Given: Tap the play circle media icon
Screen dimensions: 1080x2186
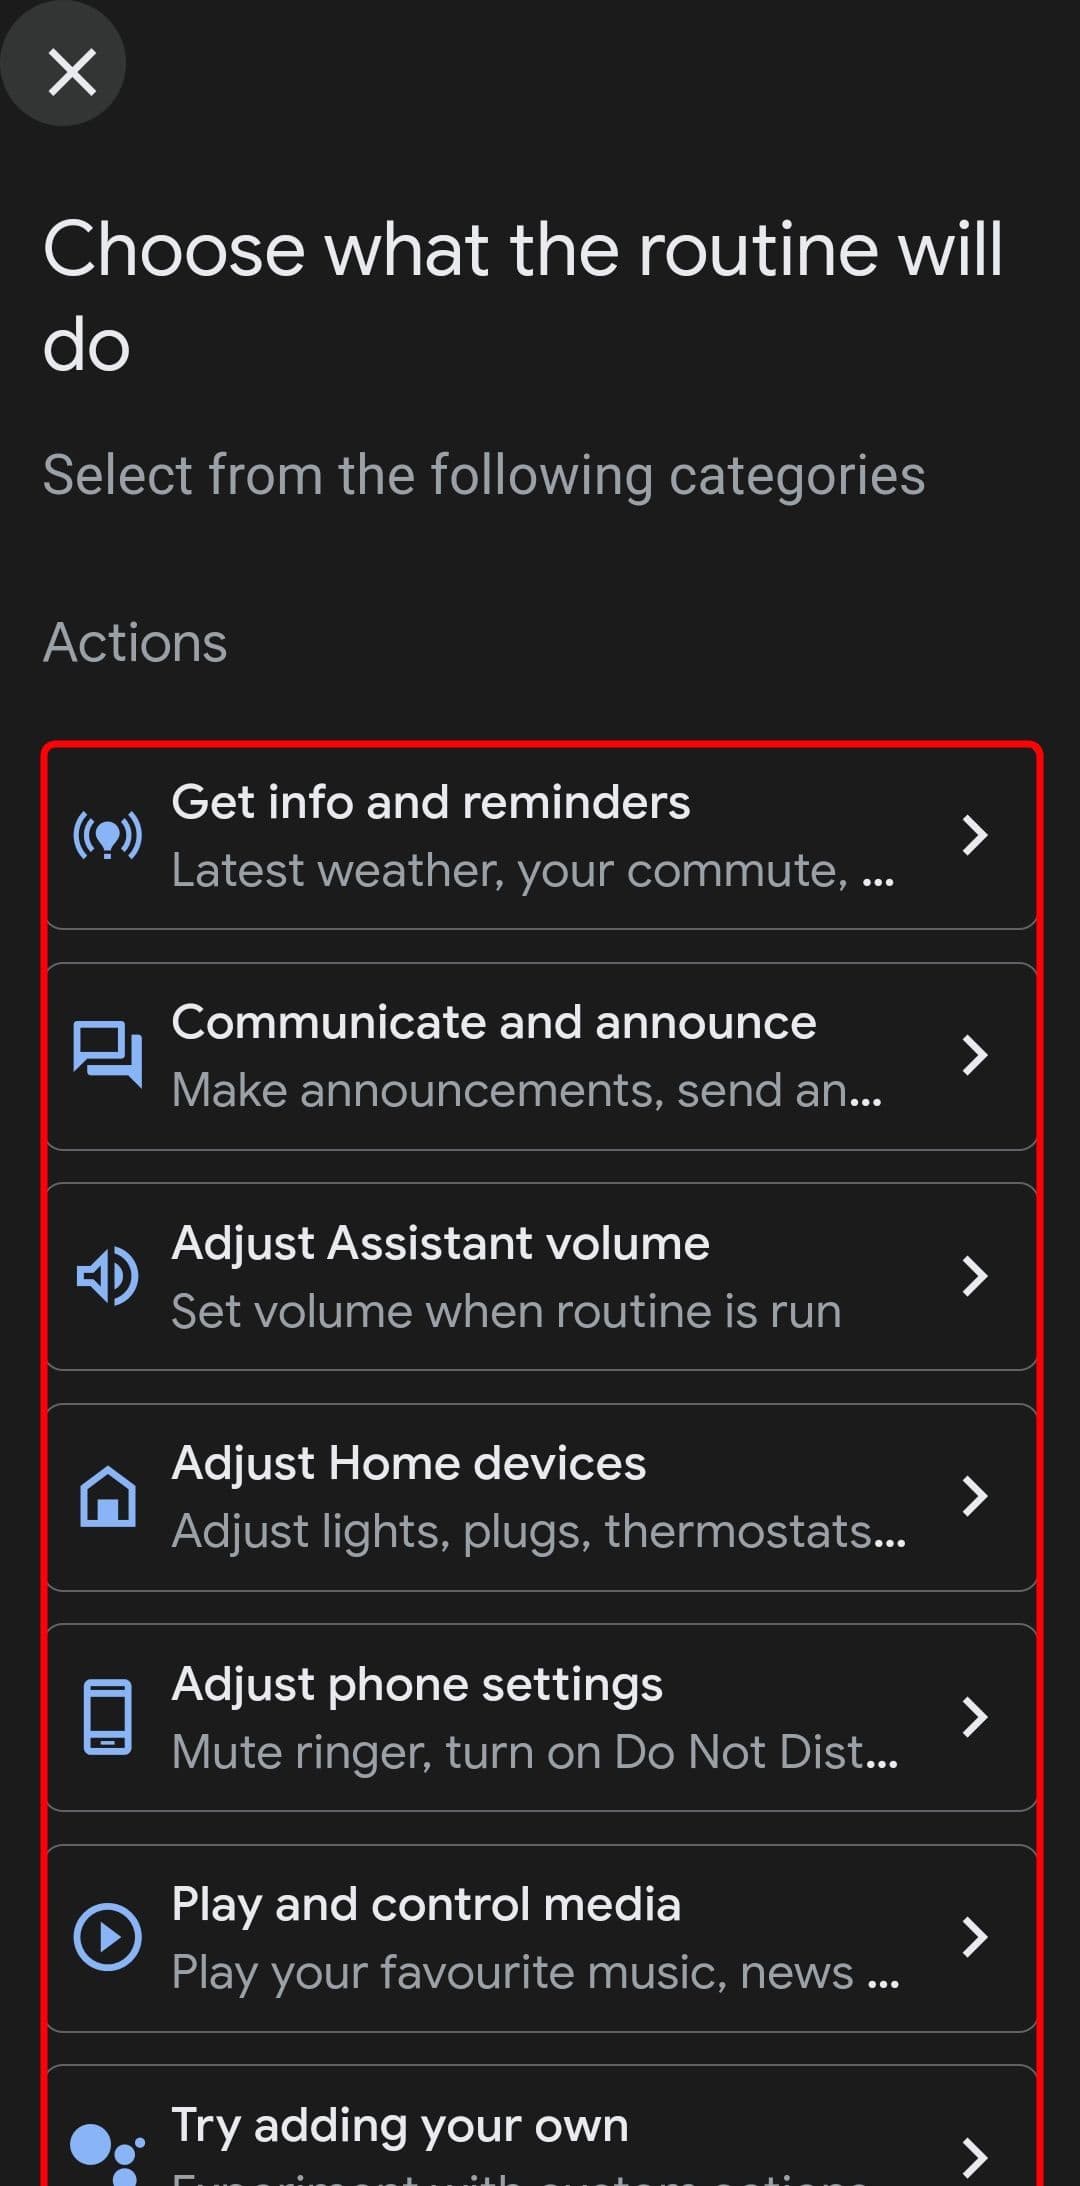Looking at the screenshot, I should 107,1937.
